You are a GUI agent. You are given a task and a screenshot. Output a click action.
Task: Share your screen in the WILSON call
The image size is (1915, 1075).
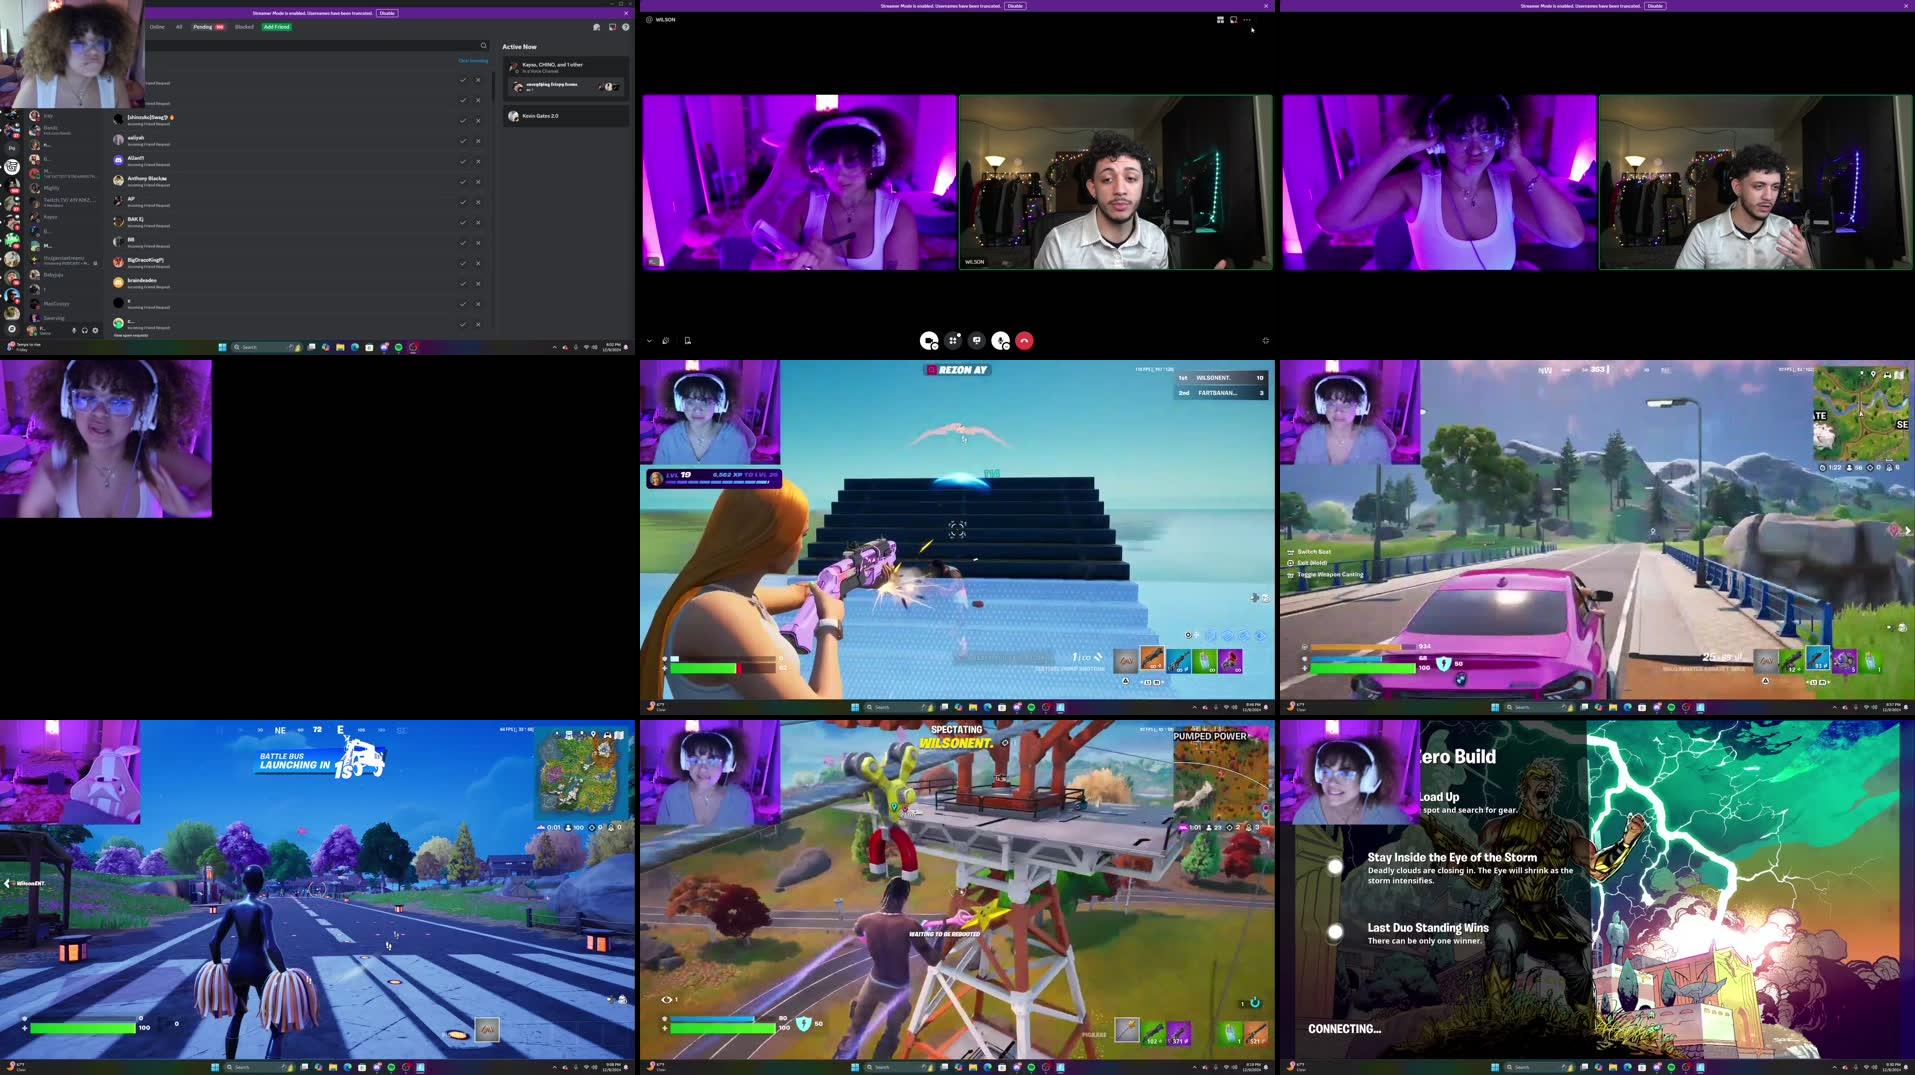pyautogui.click(x=977, y=341)
